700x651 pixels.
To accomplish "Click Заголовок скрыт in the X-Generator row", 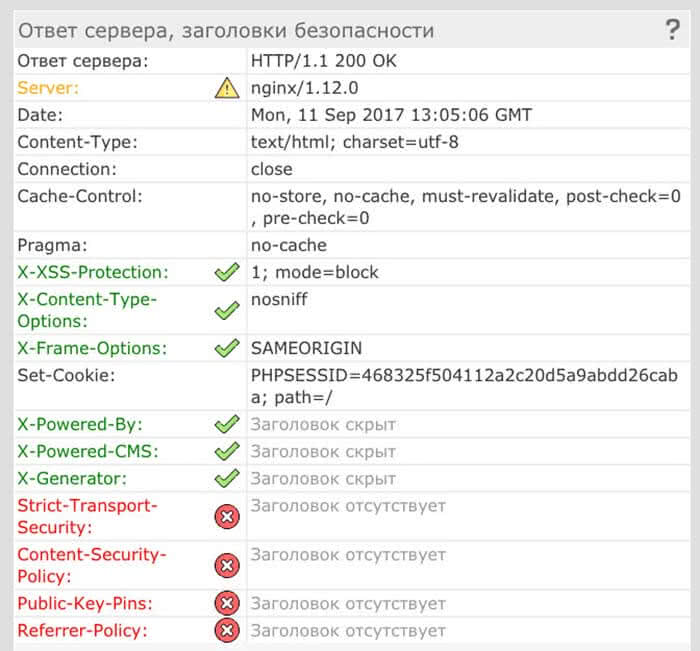I will point(323,479).
